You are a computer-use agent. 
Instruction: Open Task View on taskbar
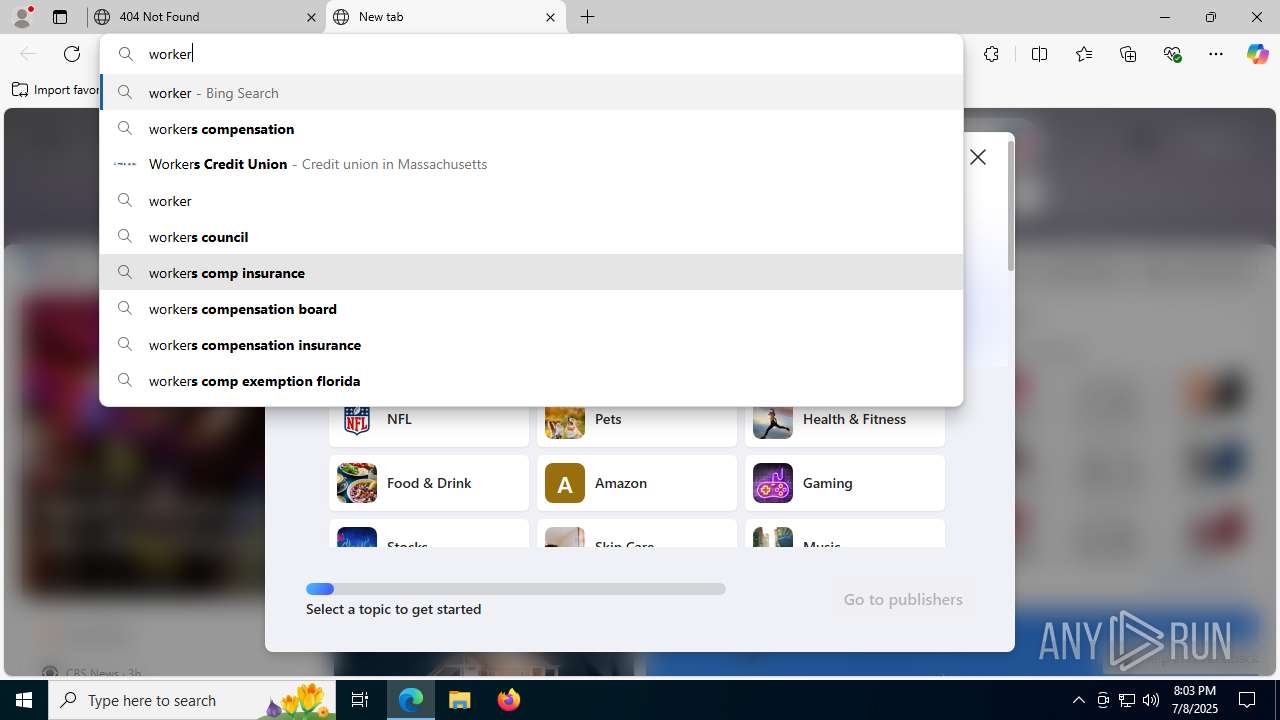point(360,700)
